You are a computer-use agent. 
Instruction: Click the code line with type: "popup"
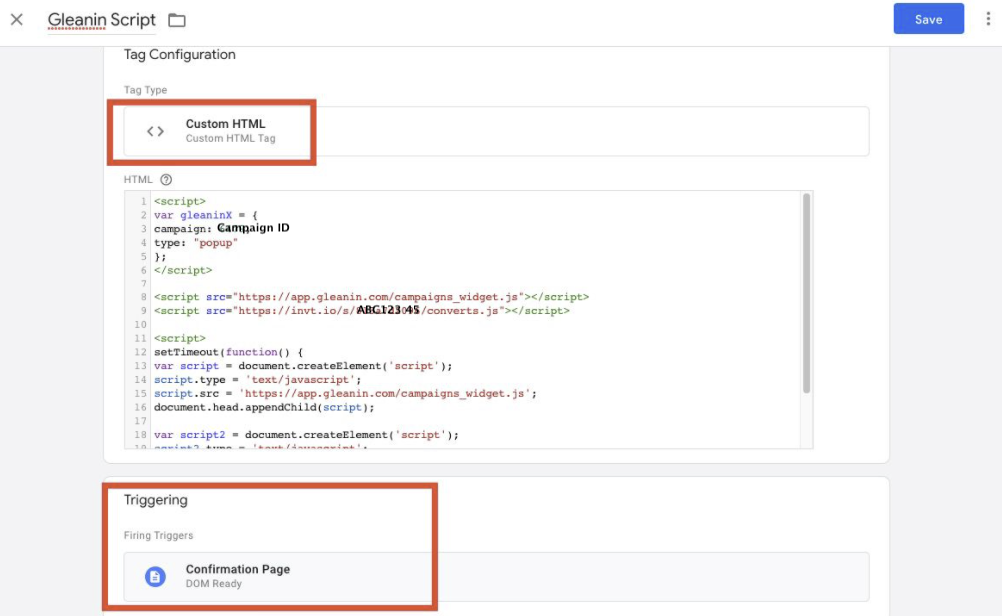click(196, 243)
